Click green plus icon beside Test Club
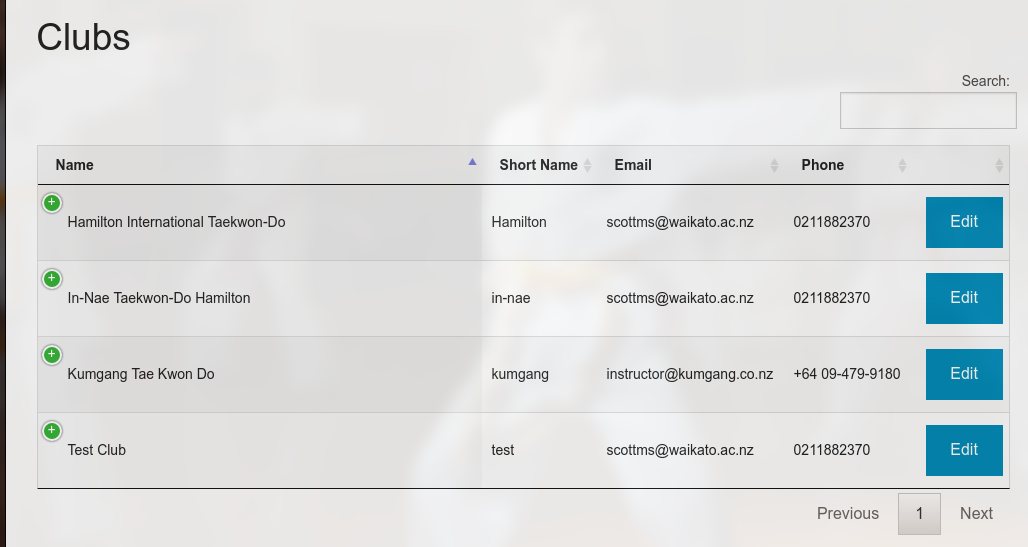 point(52,431)
